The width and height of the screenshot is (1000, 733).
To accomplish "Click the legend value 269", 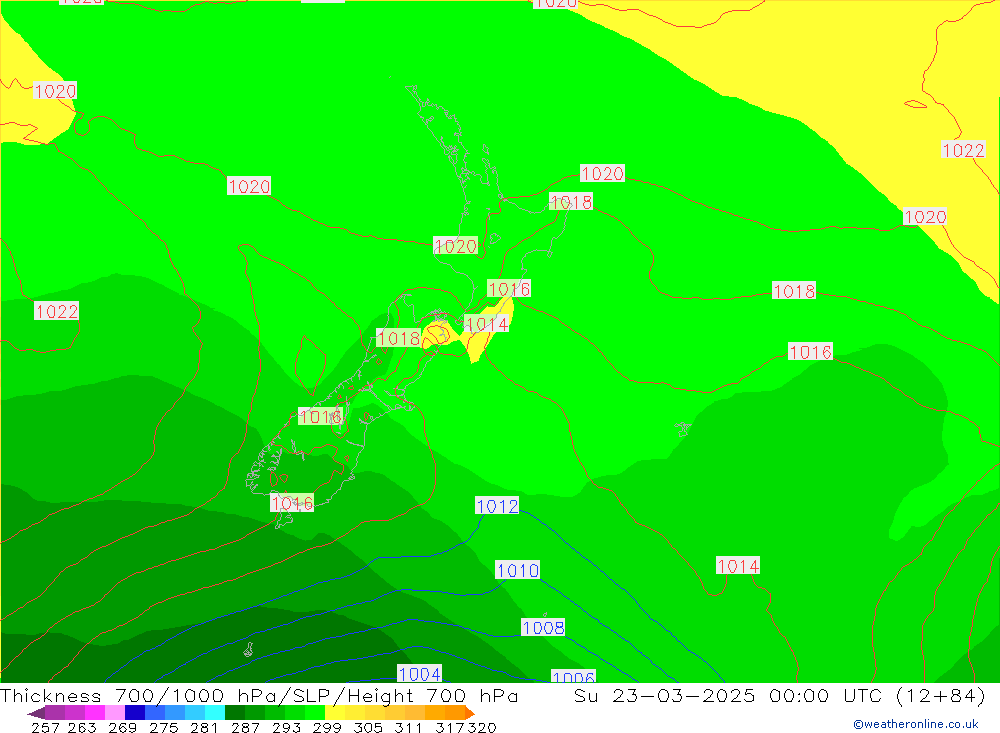I will tap(122, 727).
